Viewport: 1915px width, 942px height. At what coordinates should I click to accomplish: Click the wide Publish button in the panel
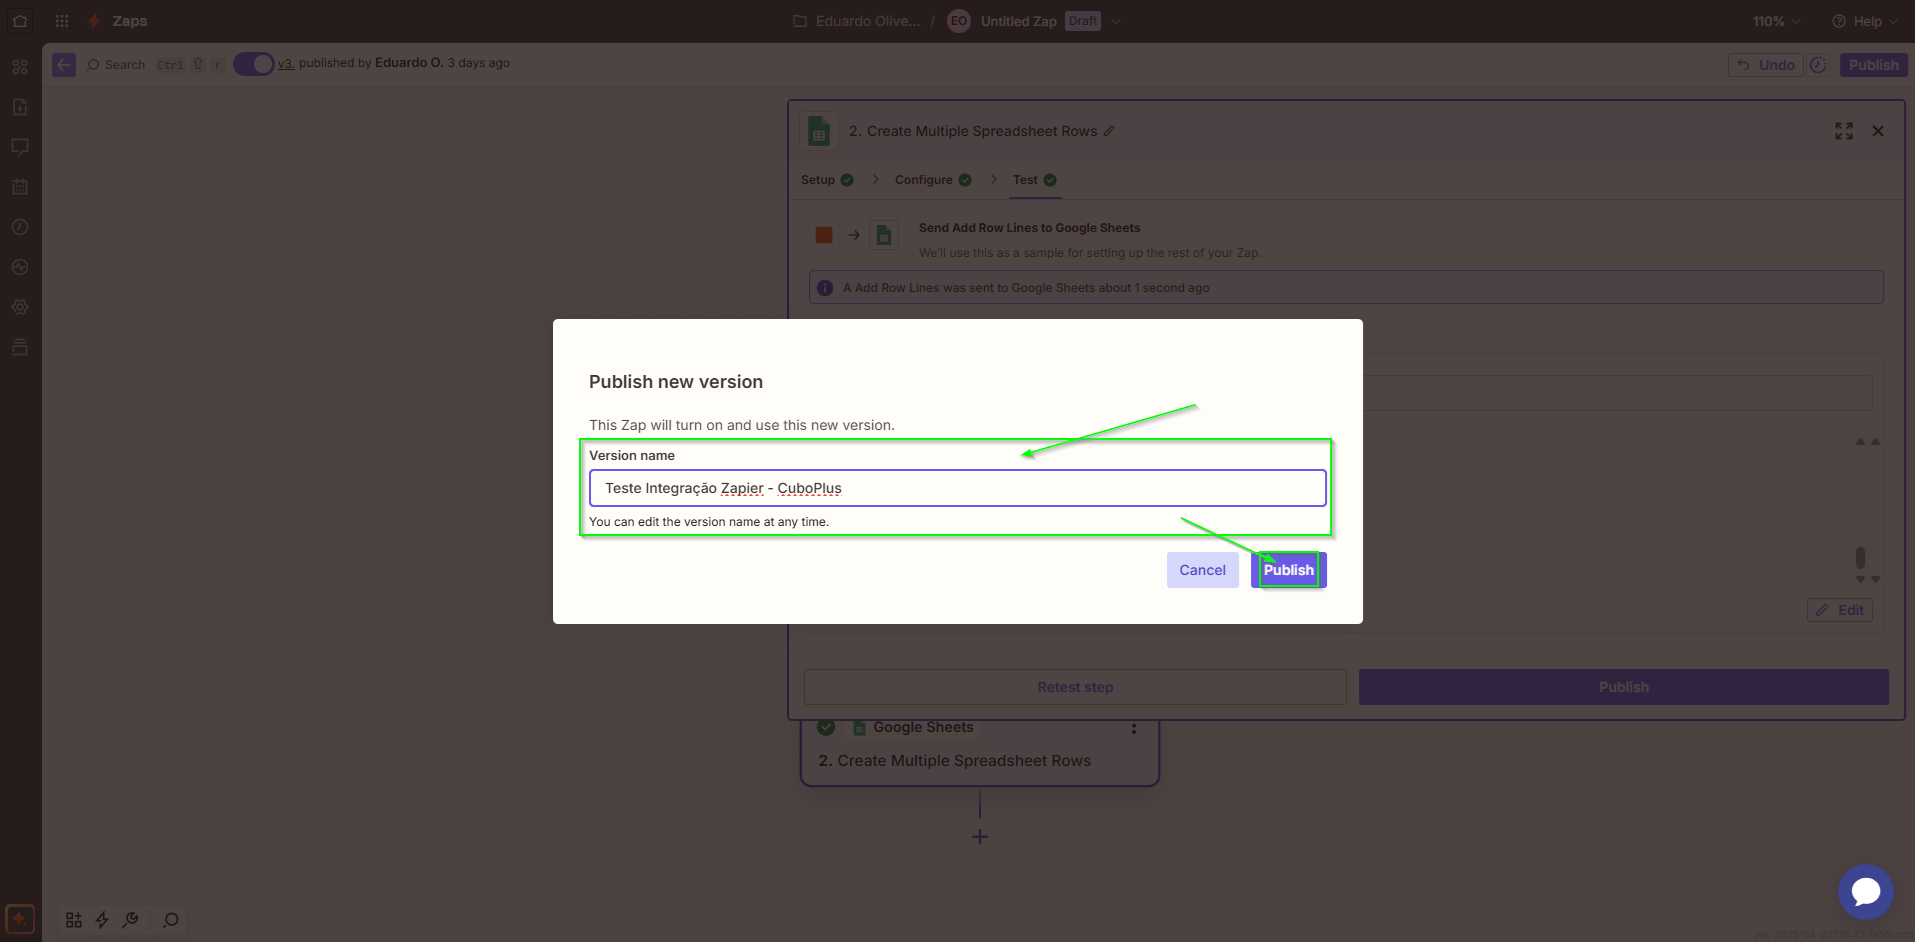(x=1623, y=687)
